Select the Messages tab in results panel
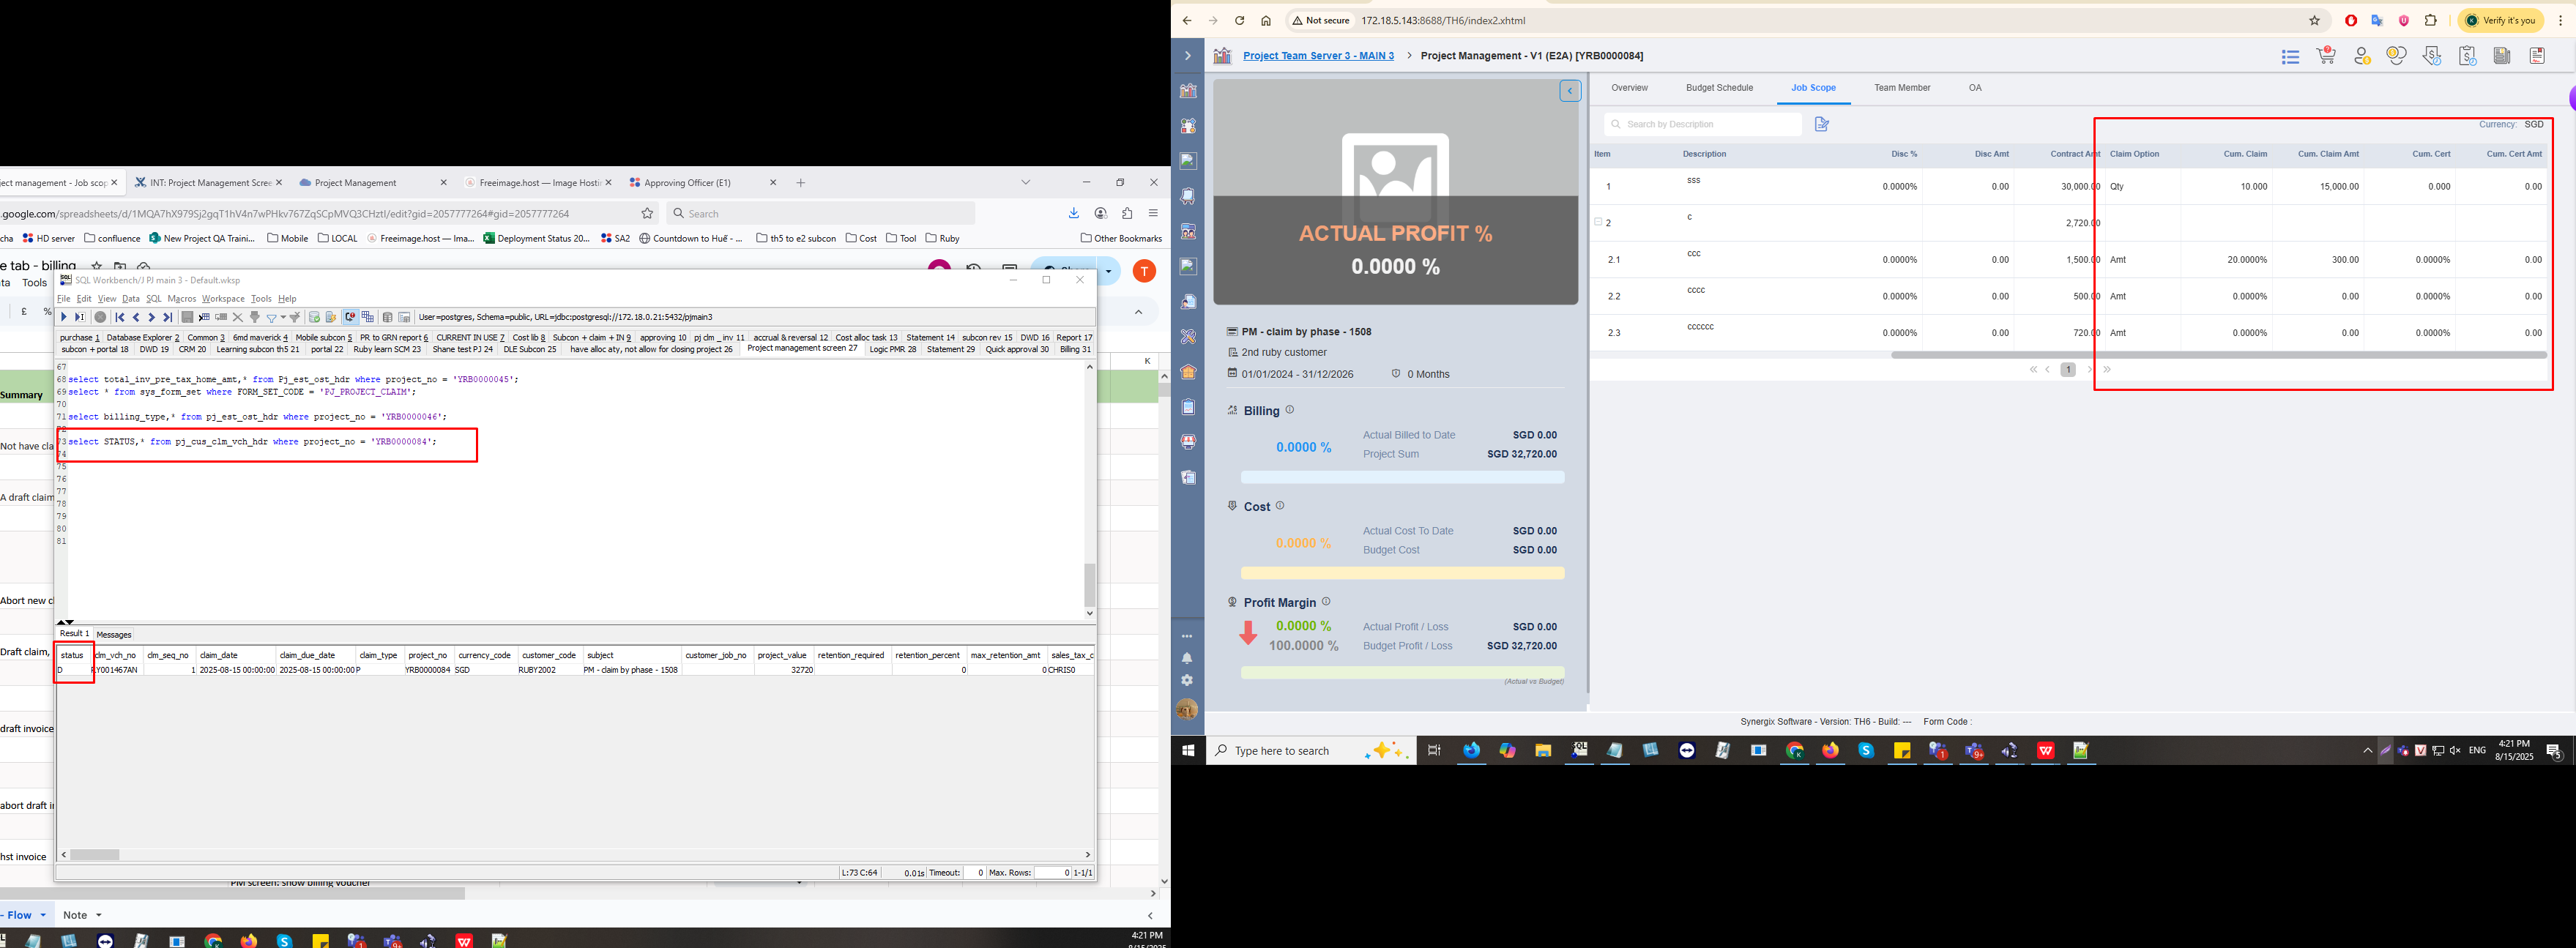 (x=114, y=634)
